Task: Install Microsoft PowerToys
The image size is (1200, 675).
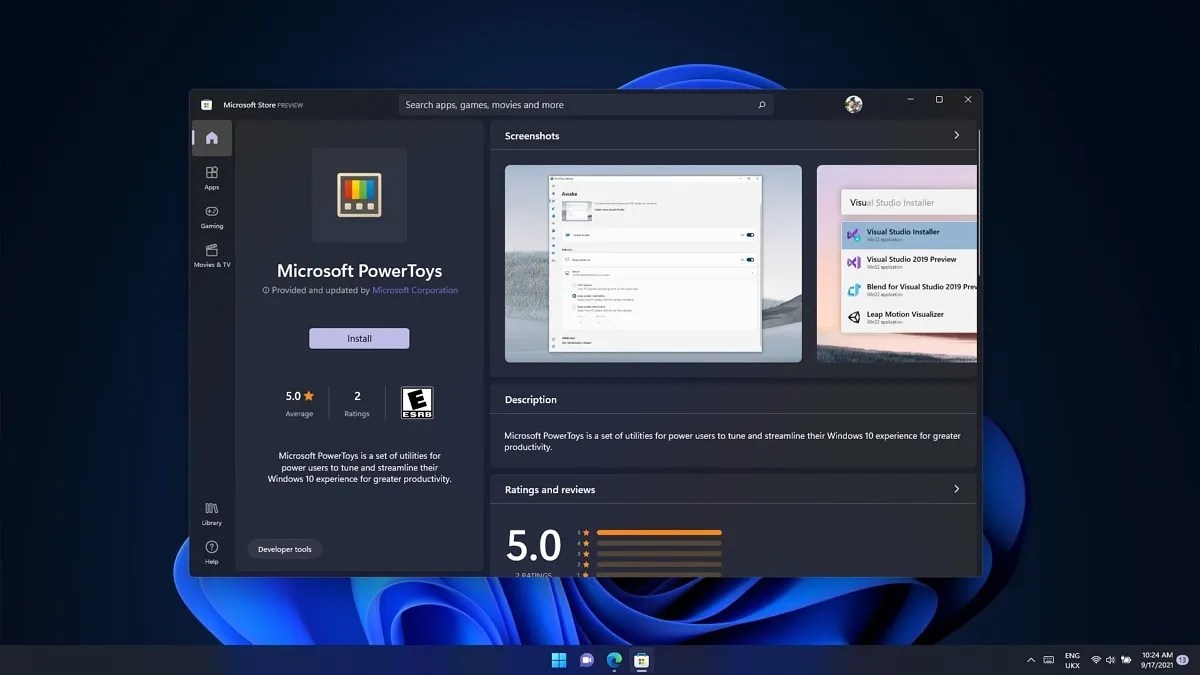Action: coord(359,338)
